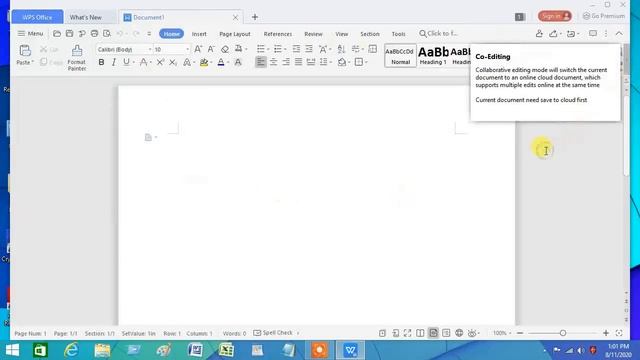Toggle Bold formatting
The width and height of the screenshot is (640, 360).
101,62
